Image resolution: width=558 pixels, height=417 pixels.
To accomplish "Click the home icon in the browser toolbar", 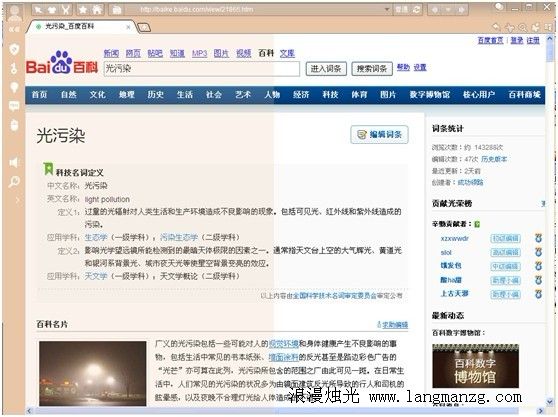I will pyautogui.click(x=98, y=10).
